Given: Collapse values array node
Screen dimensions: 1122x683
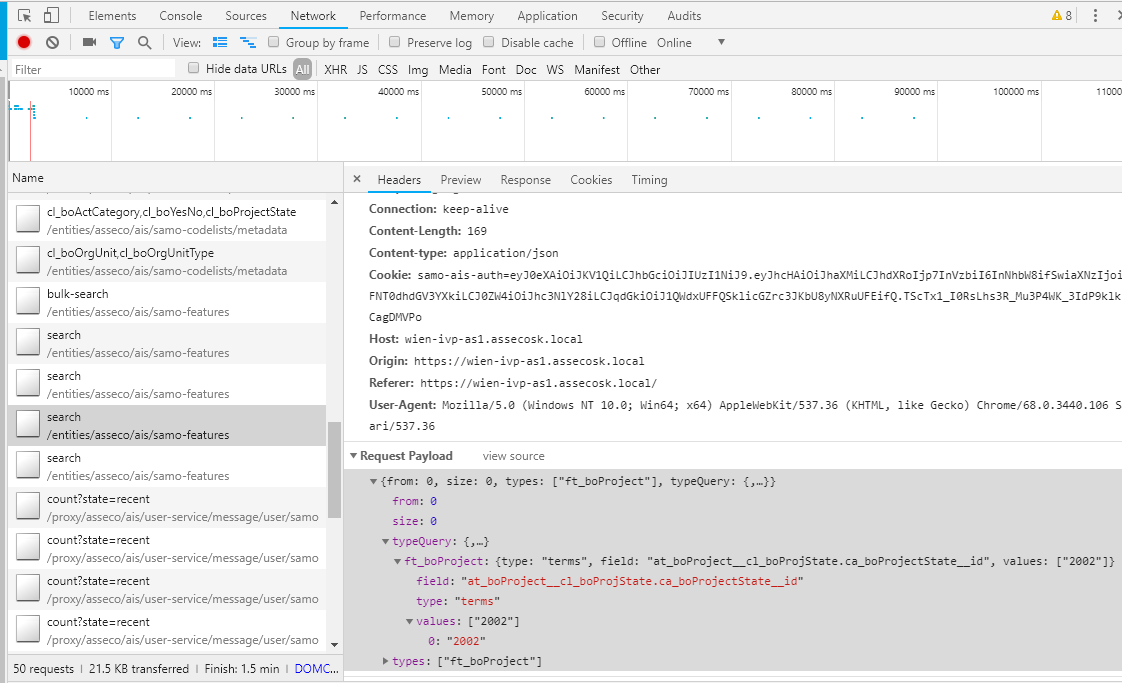Looking at the screenshot, I should (409, 622).
